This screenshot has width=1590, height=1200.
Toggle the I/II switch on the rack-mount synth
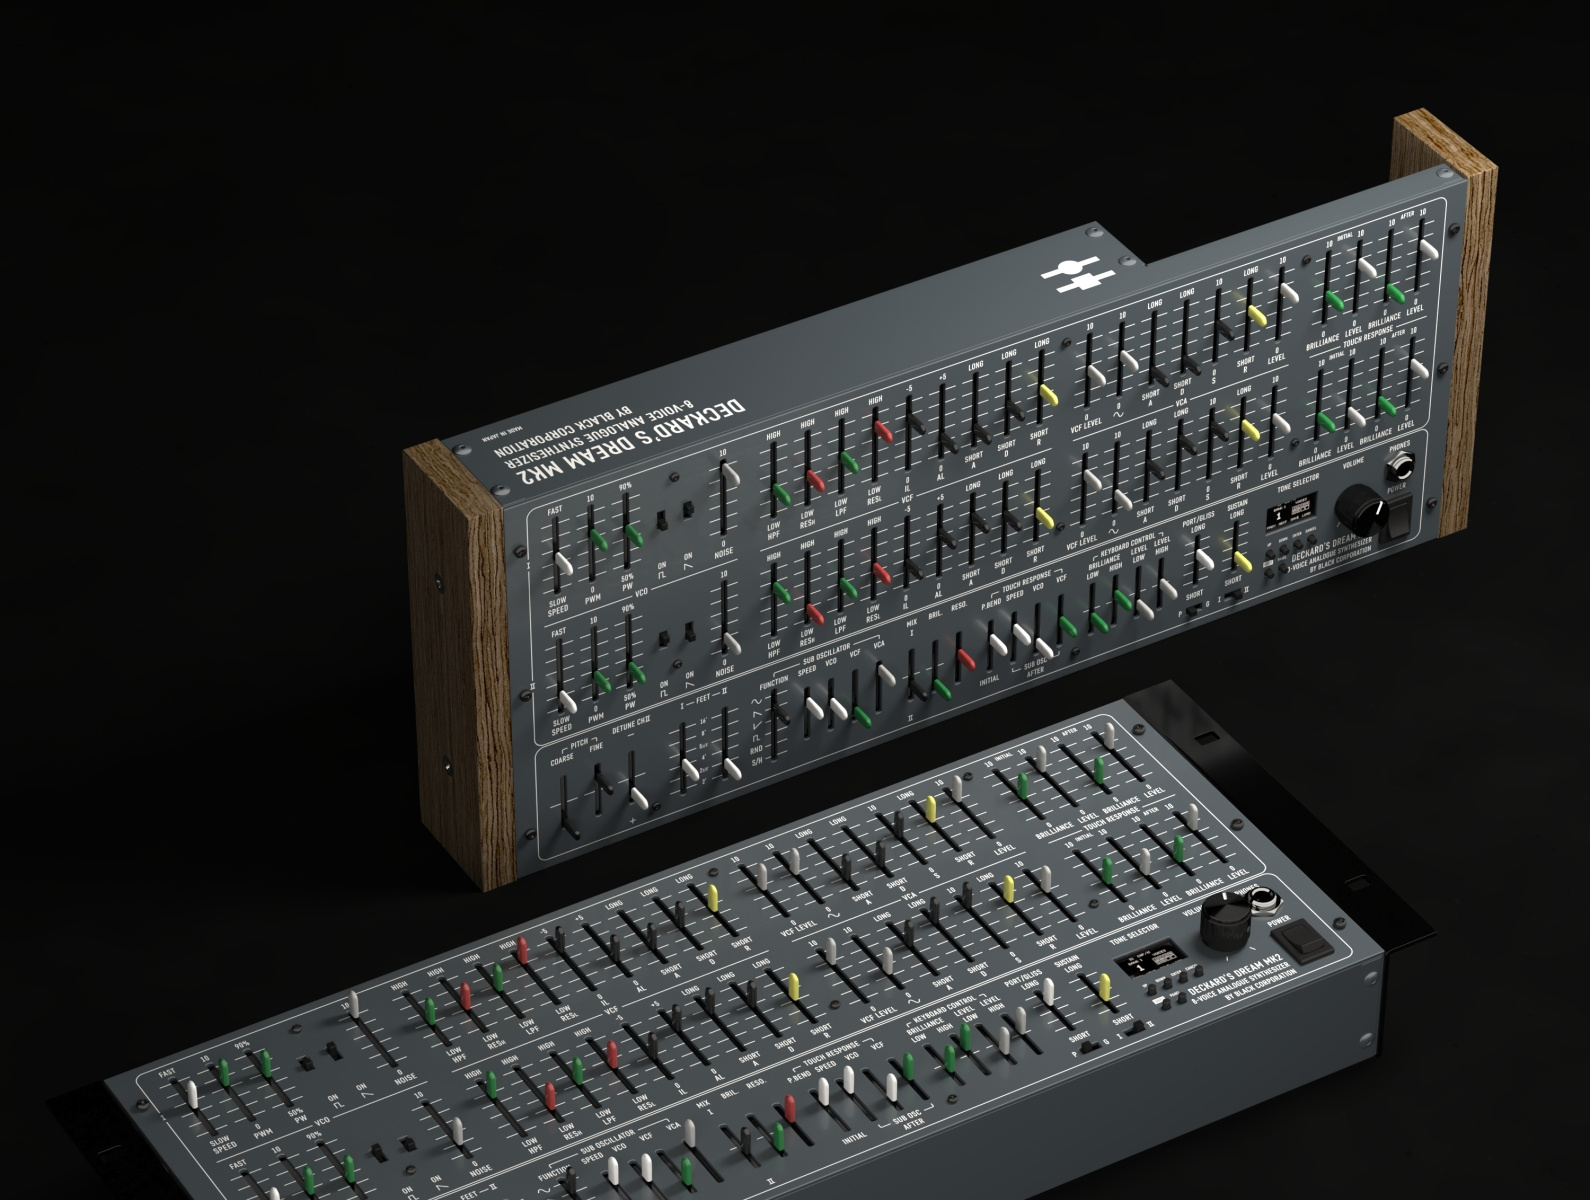pos(1135,1028)
